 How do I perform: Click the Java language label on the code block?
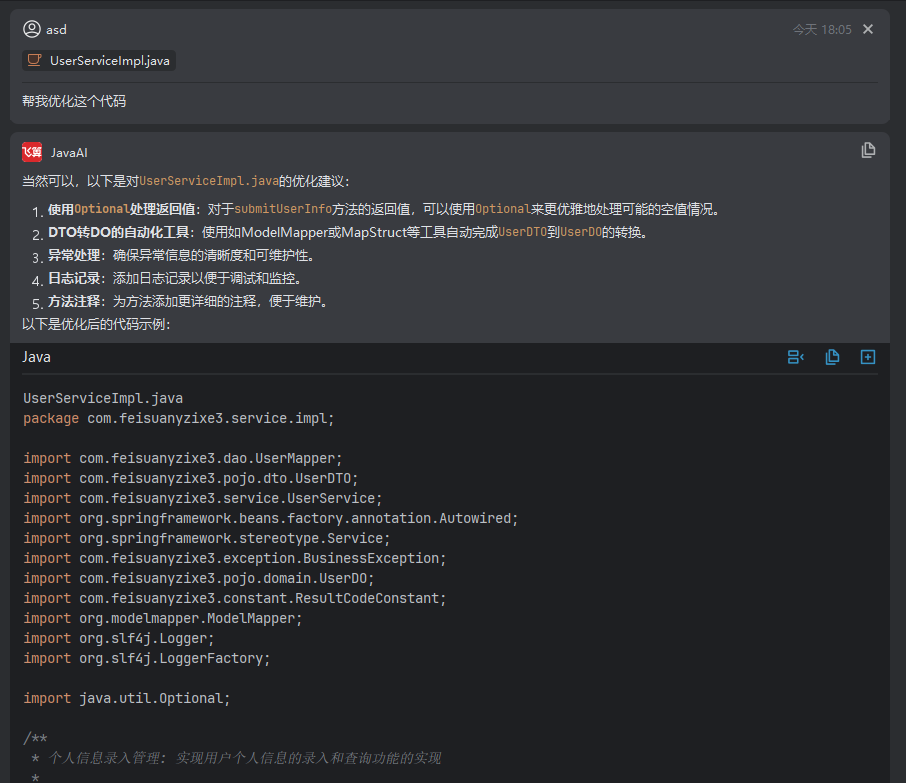tap(36, 357)
